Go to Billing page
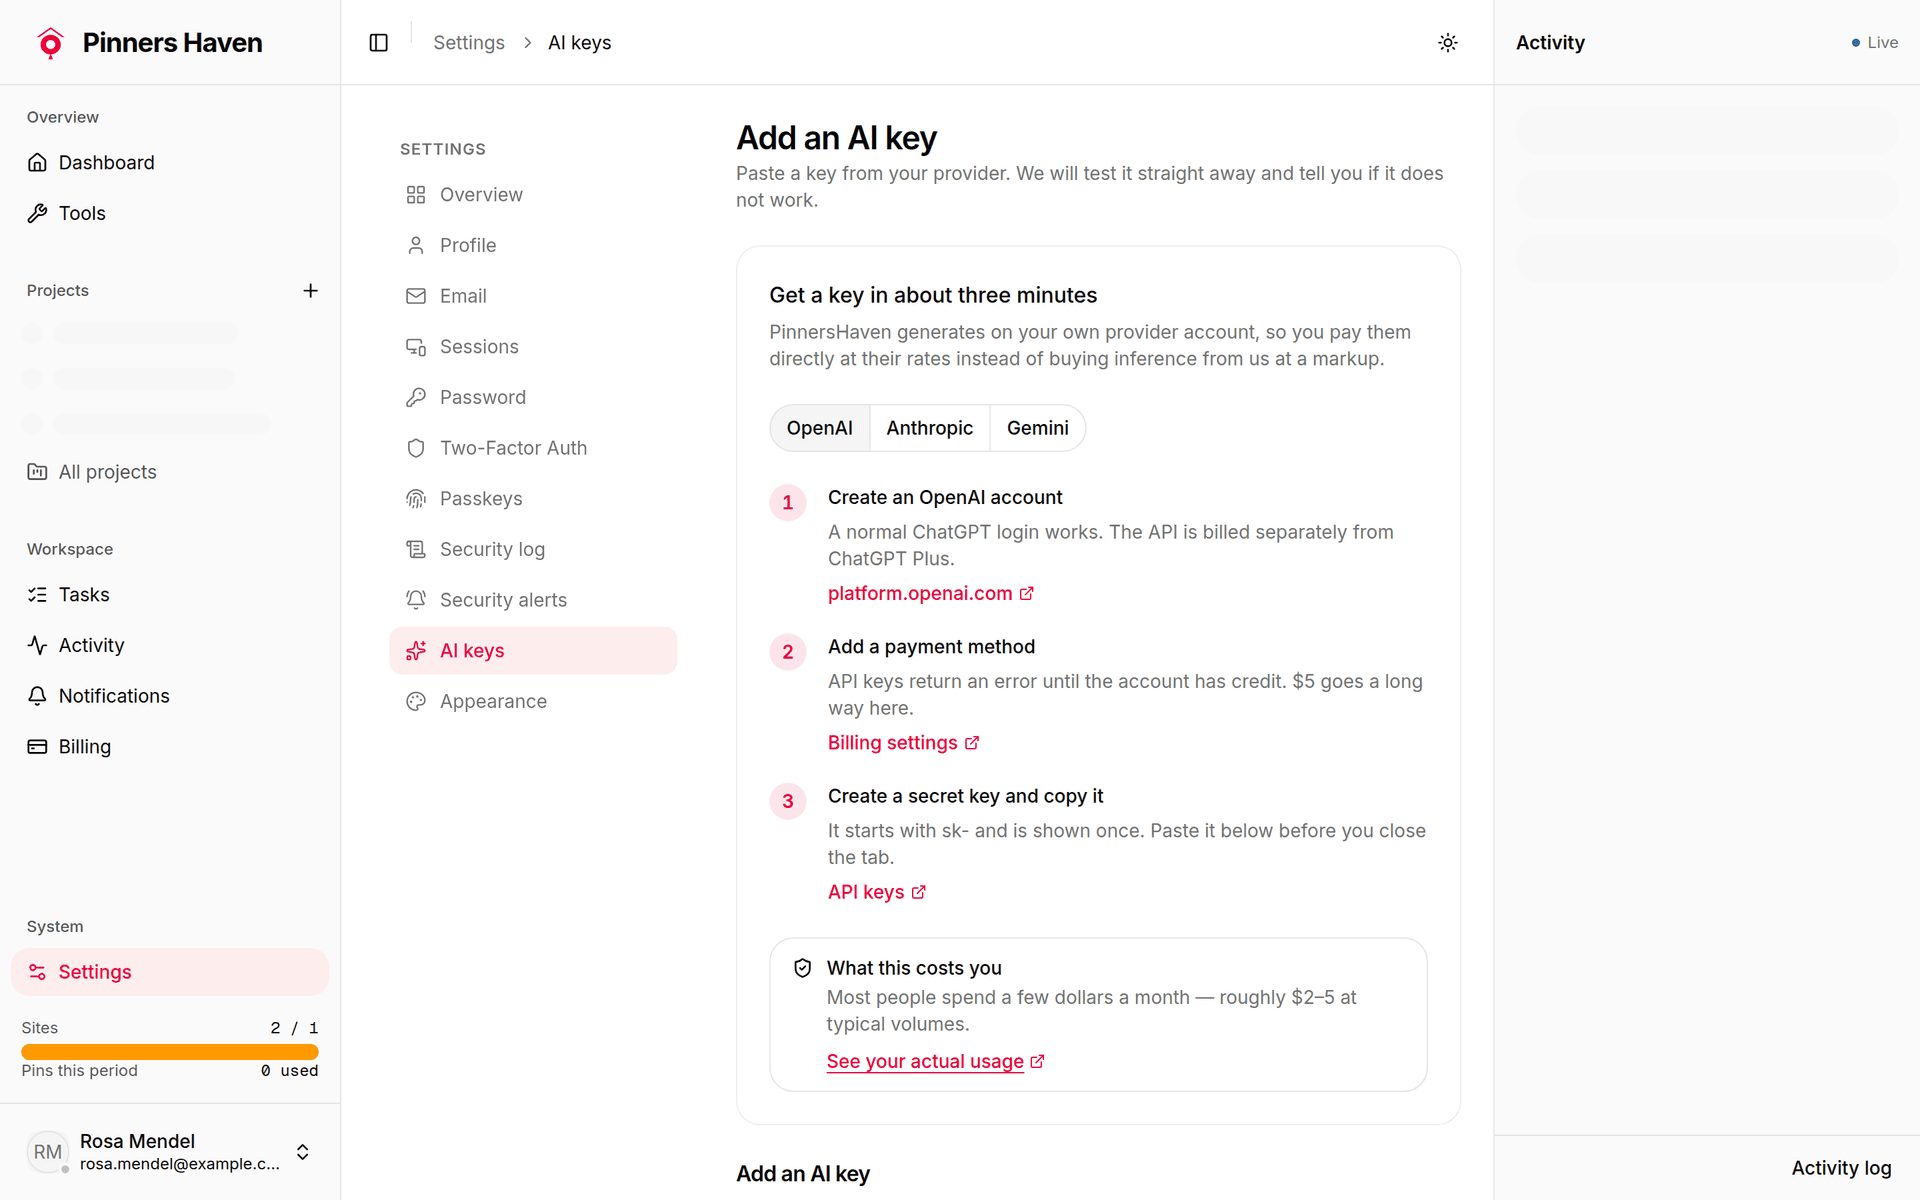This screenshot has width=1920, height=1200. [x=170, y=747]
